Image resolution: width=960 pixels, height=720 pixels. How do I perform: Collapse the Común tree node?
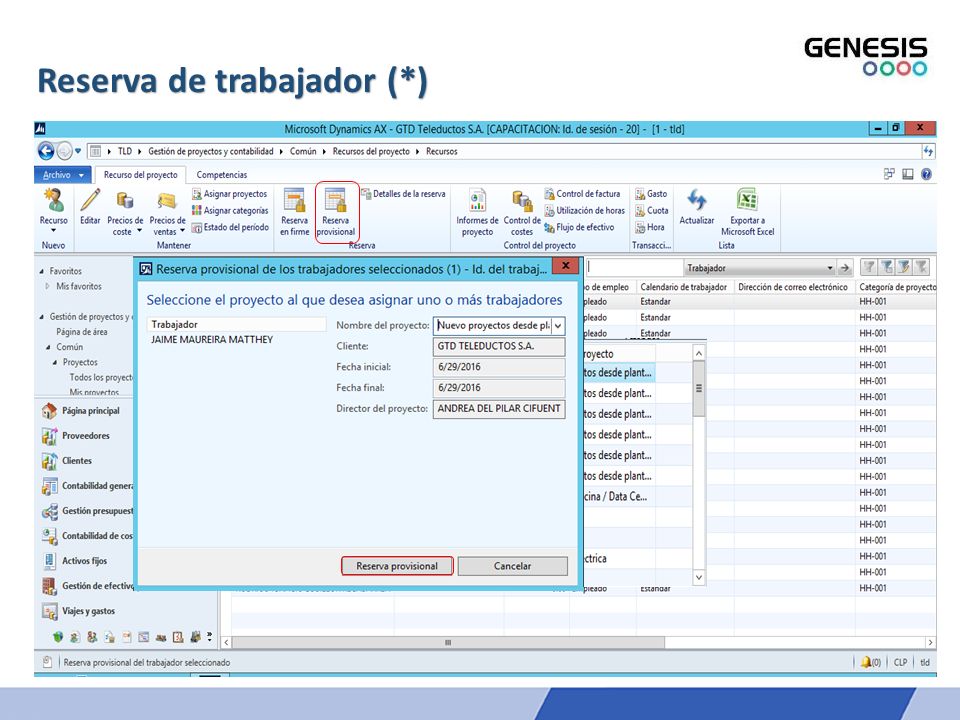(x=48, y=347)
